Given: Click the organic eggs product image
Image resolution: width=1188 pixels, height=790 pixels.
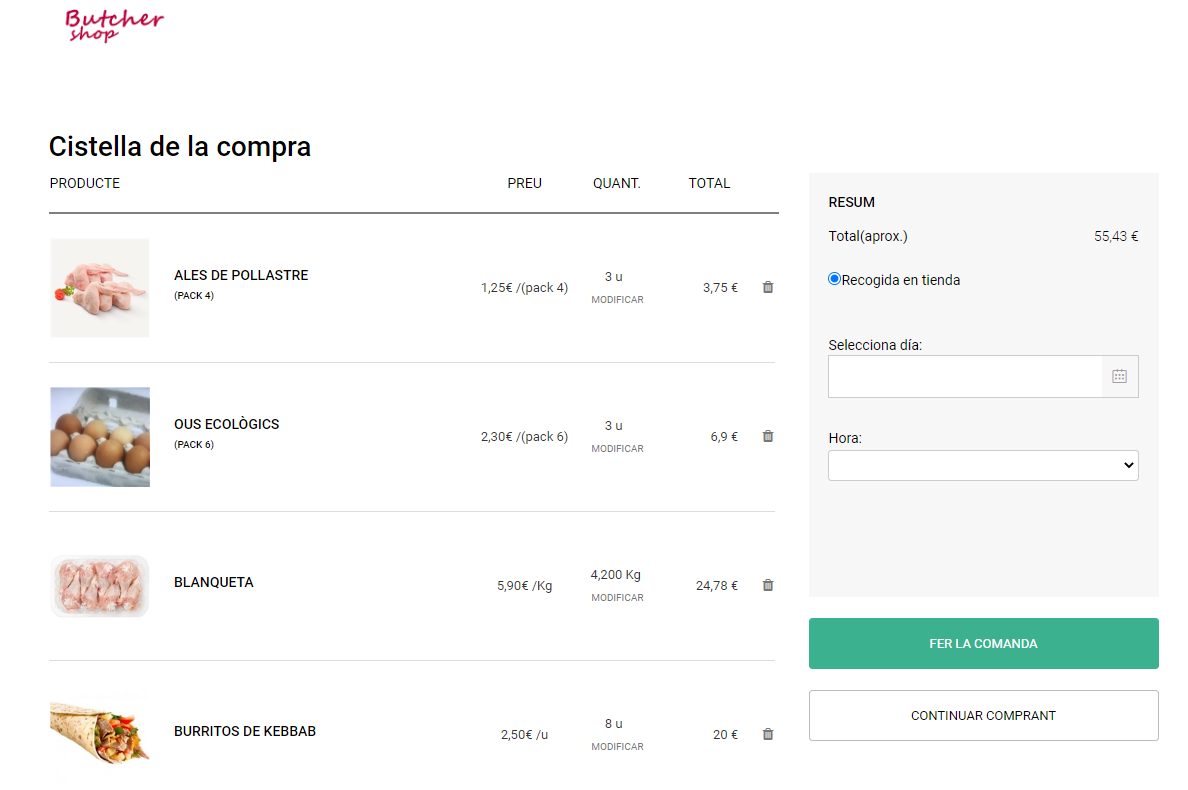Looking at the screenshot, I should point(100,437).
